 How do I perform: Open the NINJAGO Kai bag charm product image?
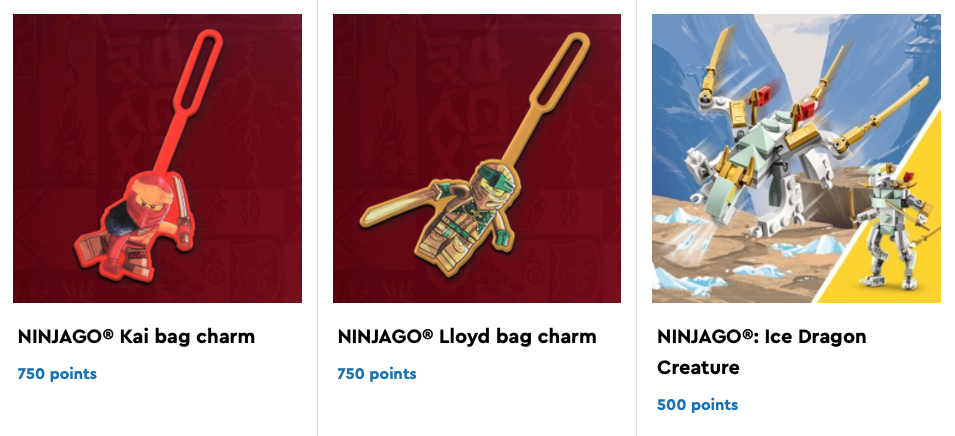tap(157, 158)
